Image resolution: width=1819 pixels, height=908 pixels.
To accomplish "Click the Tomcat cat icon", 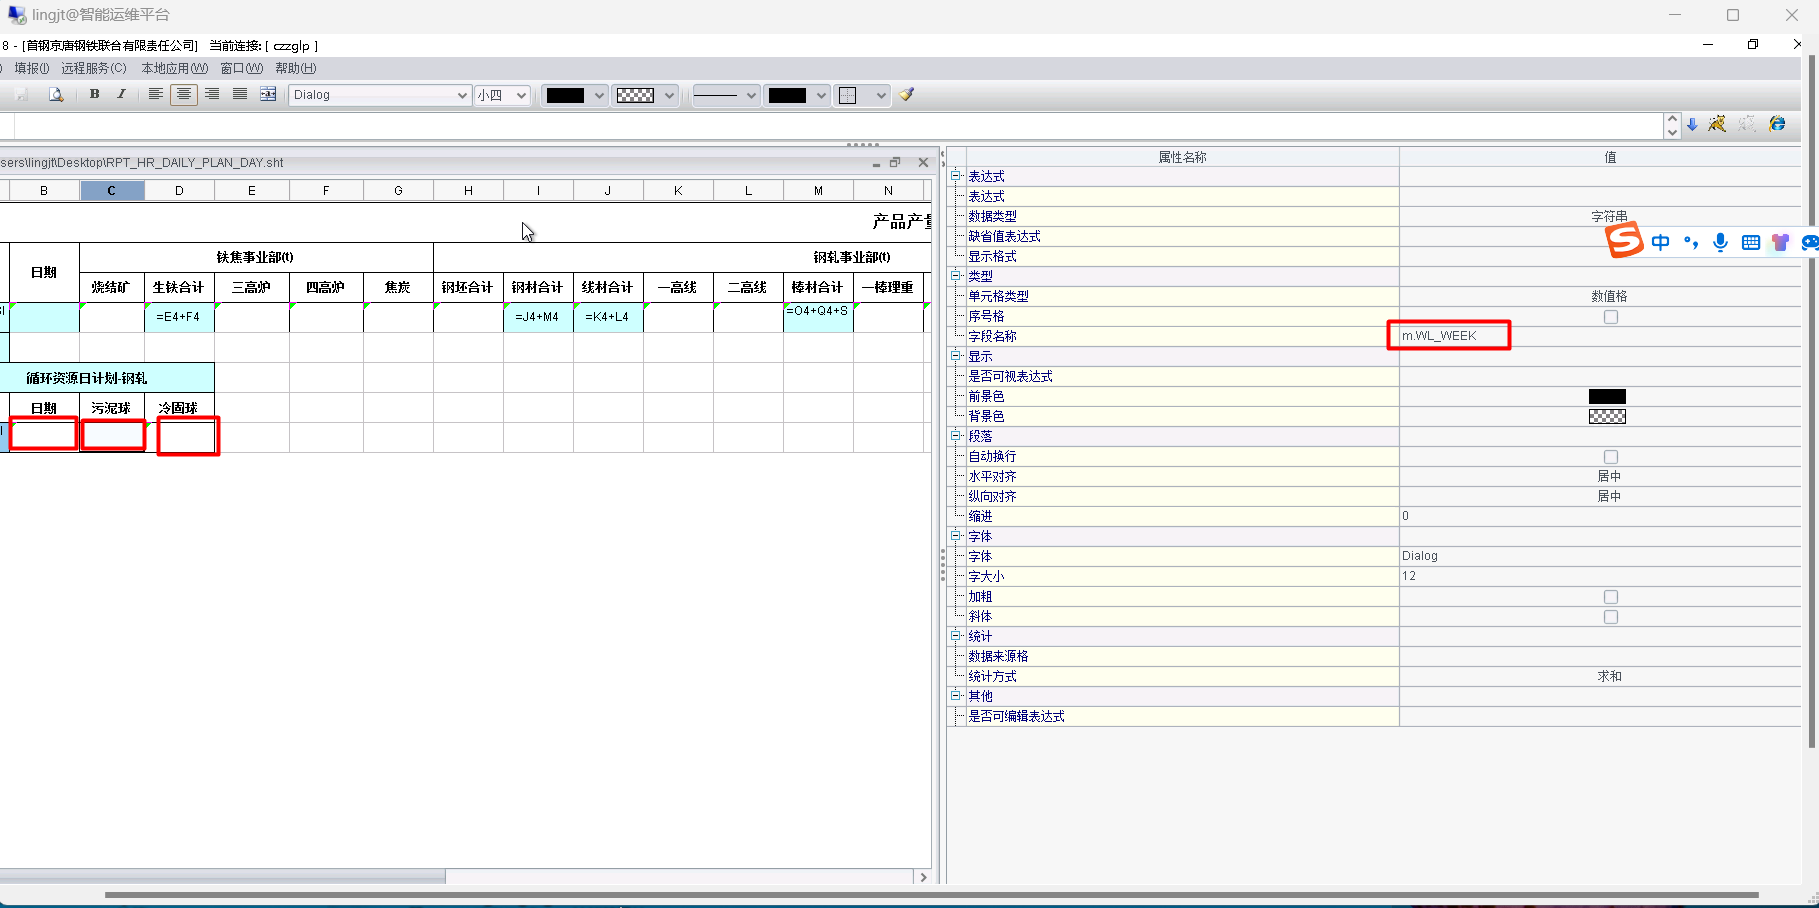I will point(1717,124).
